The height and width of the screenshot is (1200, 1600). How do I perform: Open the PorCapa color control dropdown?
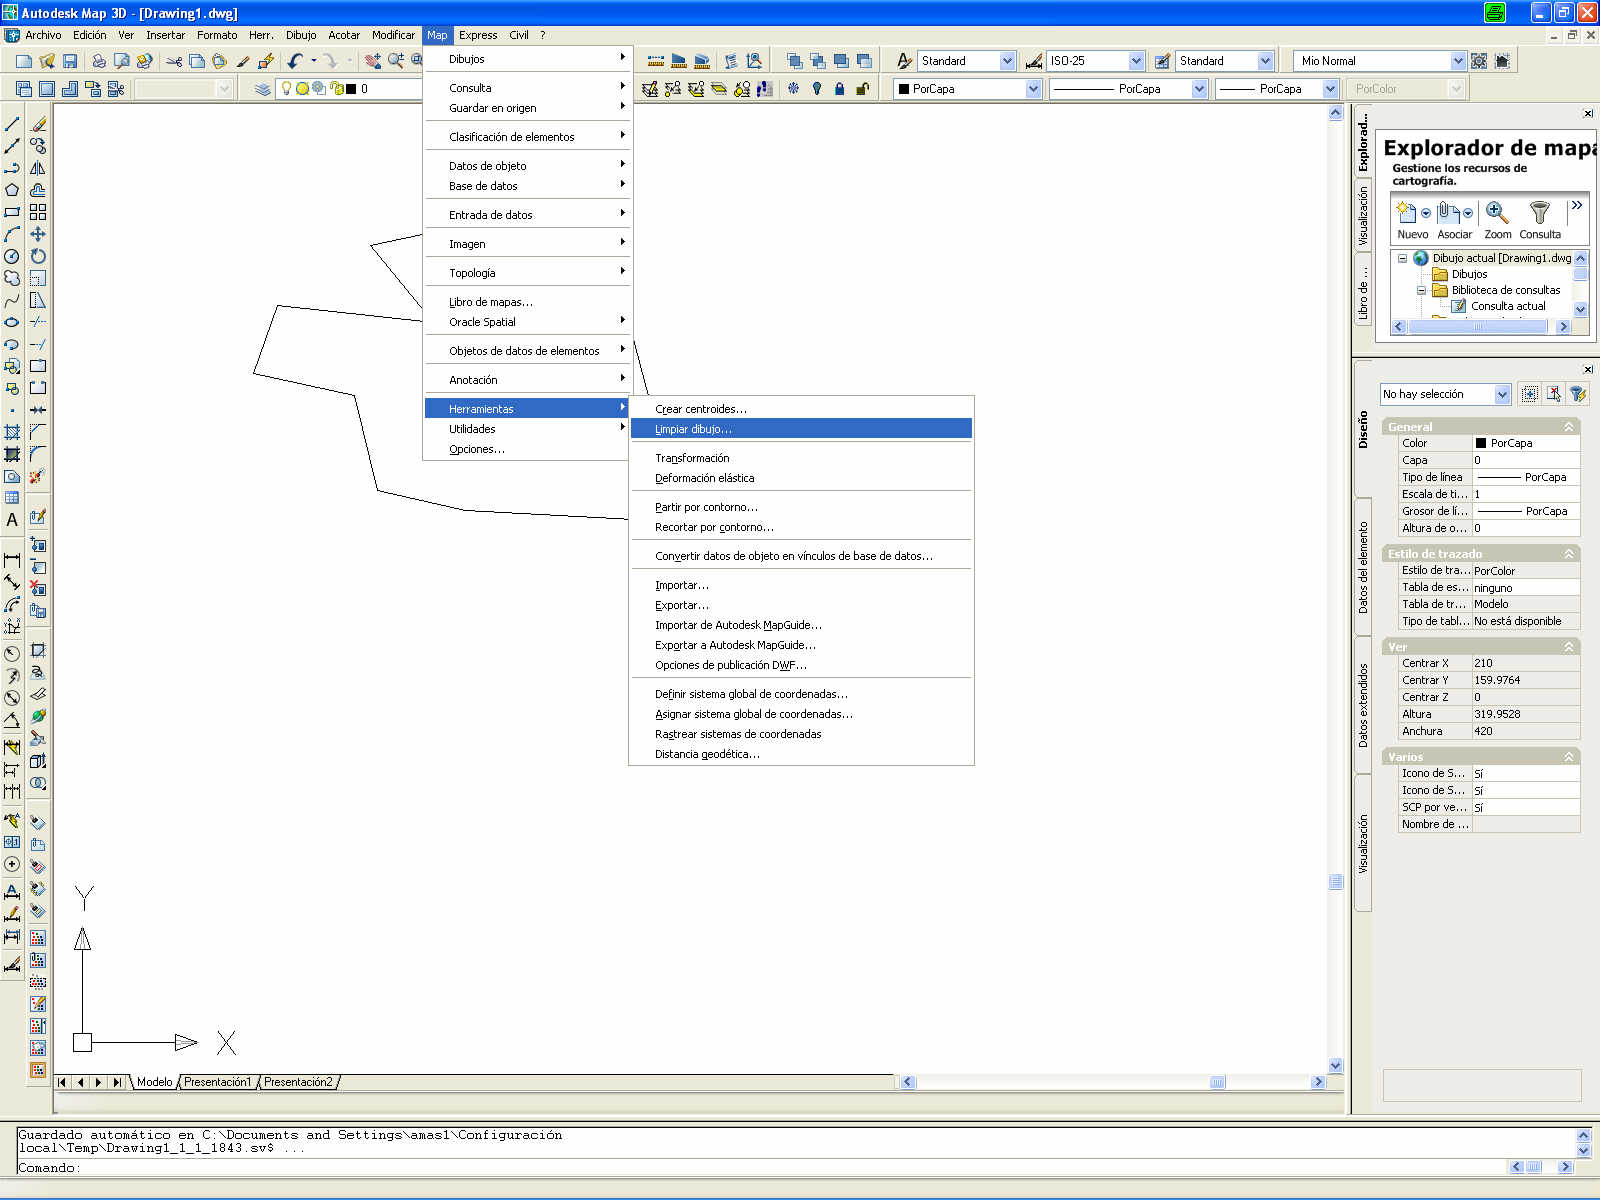tap(1033, 89)
